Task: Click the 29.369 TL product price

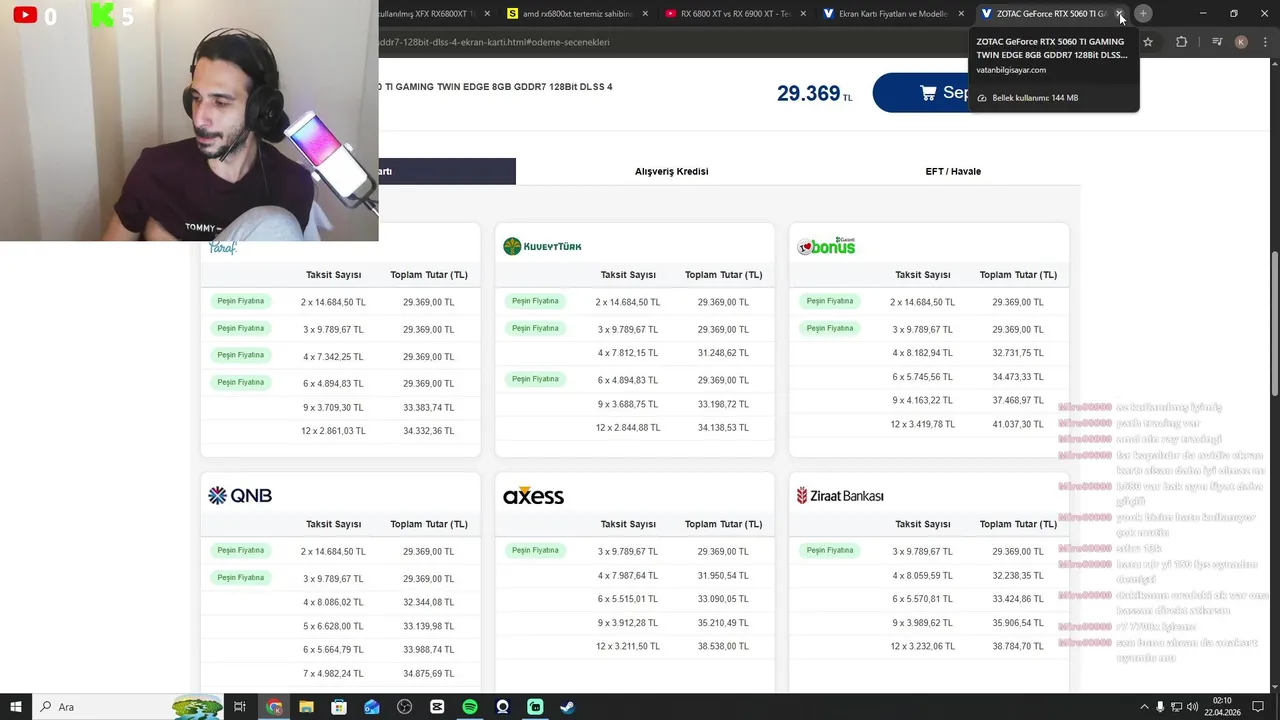Action: (x=814, y=93)
